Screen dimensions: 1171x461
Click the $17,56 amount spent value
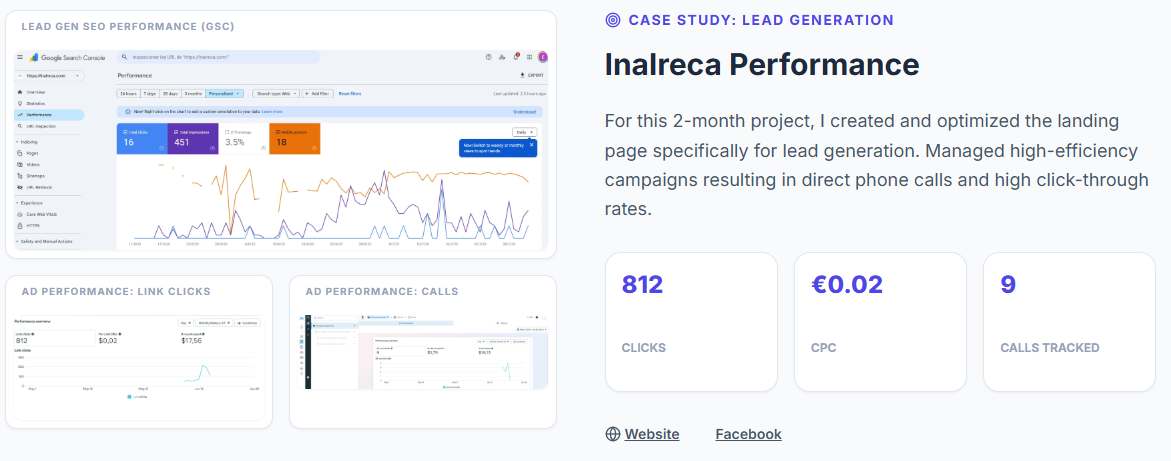click(x=192, y=340)
